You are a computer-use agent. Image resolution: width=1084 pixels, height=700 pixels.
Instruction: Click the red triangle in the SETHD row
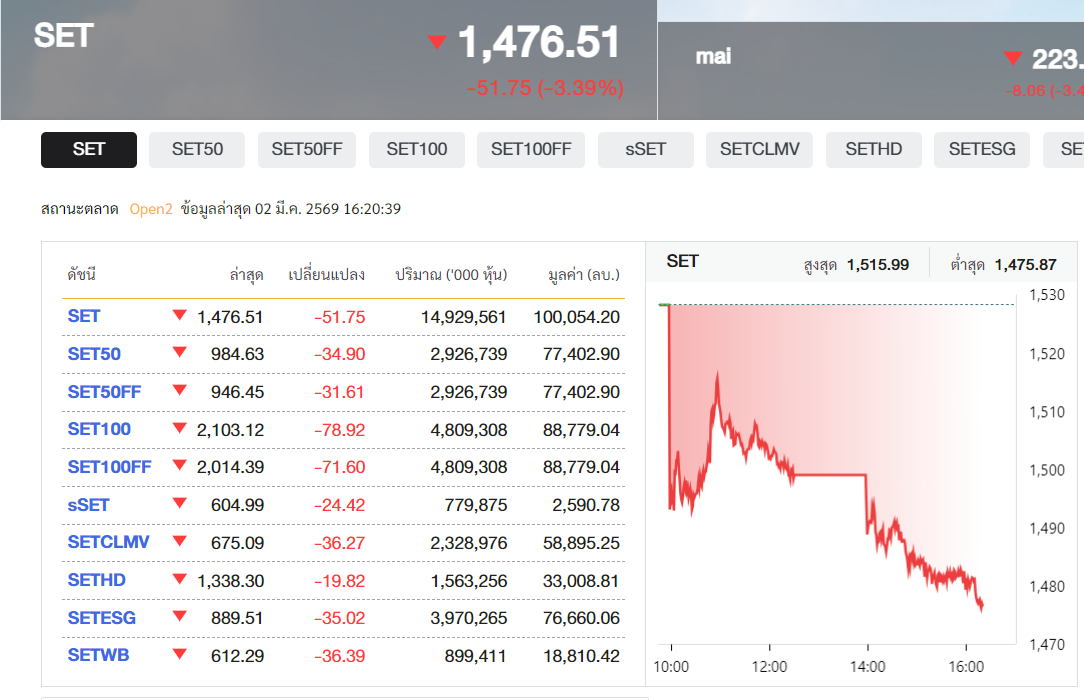180,579
